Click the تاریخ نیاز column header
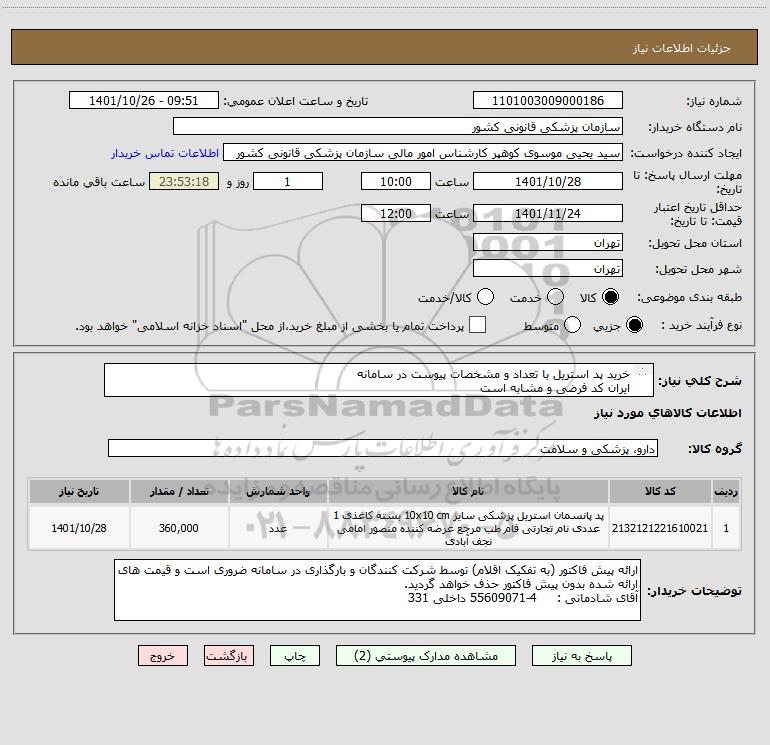This screenshot has width=770, height=745. [x=79, y=491]
